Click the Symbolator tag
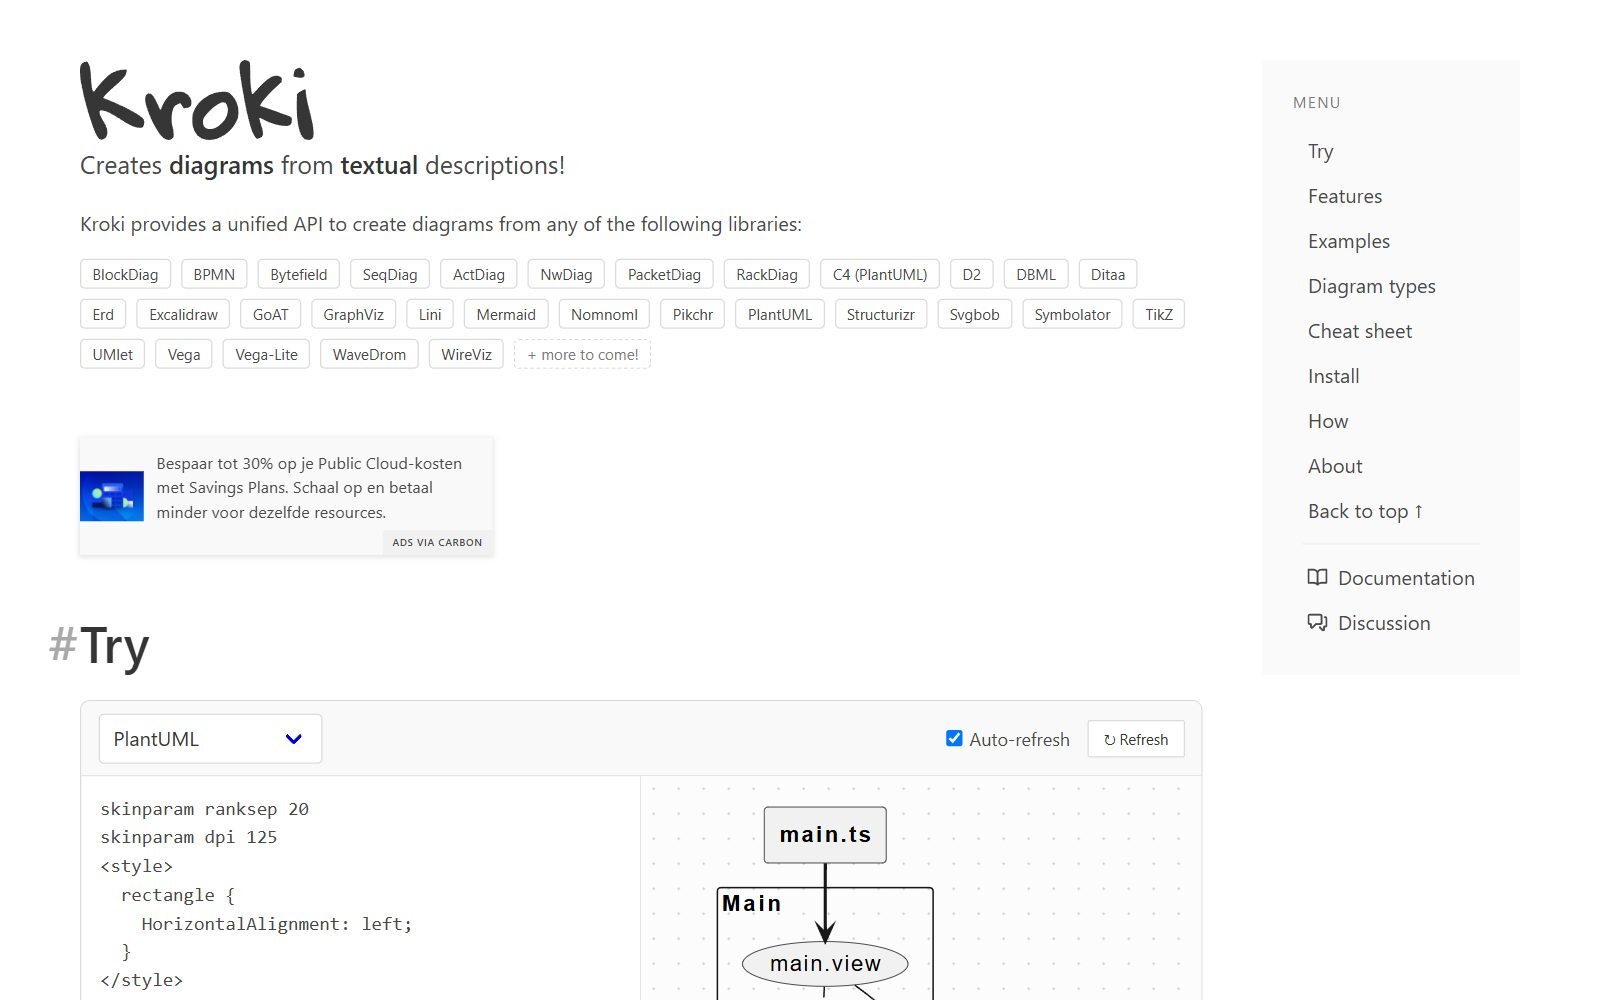1600x1000 pixels. pos(1072,314)
